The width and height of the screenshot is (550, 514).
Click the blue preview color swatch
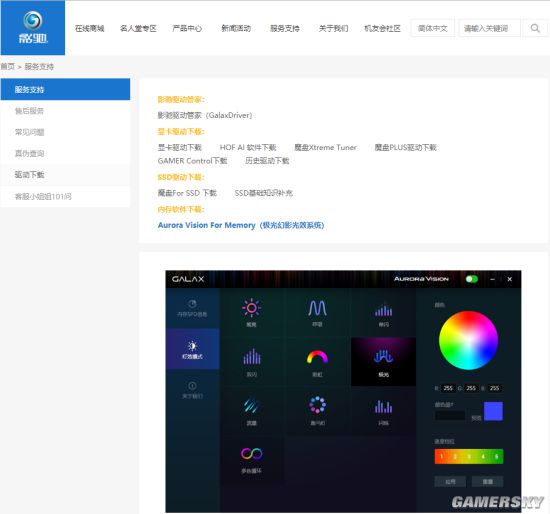pyautogui.click(x=493, y=411)
